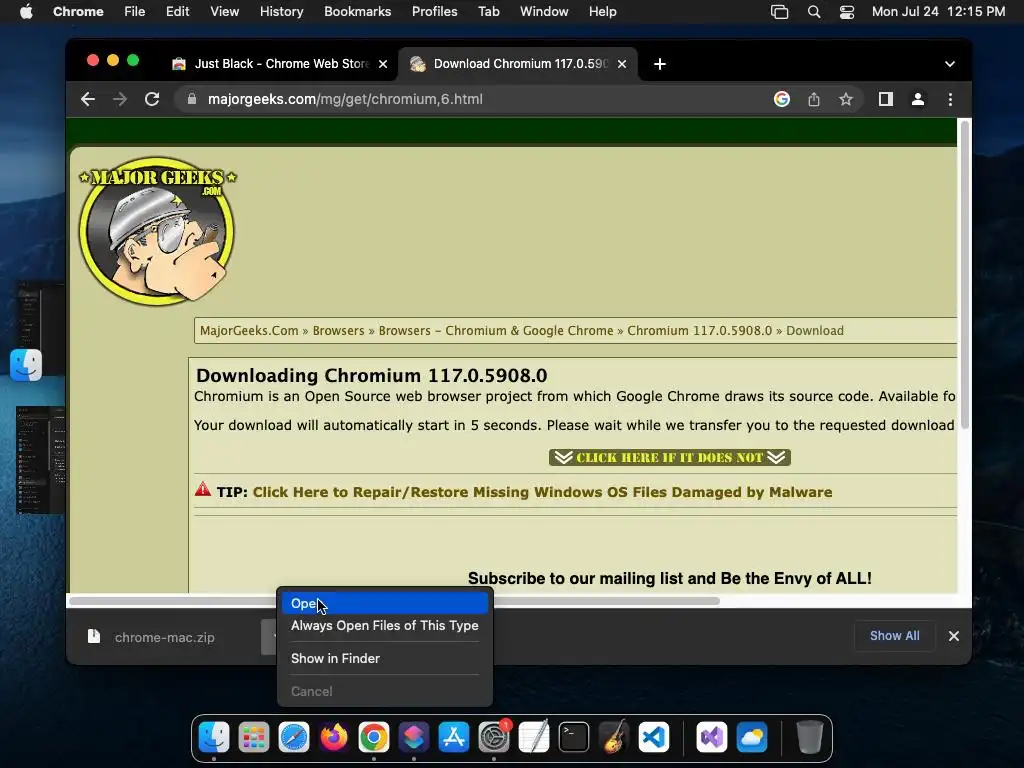Image resolution: width=1024 pixels, height=768 pixels.
Task: Click the Google Chrome Dock icon
Action: pyautogui.click(x=374, y=738)
